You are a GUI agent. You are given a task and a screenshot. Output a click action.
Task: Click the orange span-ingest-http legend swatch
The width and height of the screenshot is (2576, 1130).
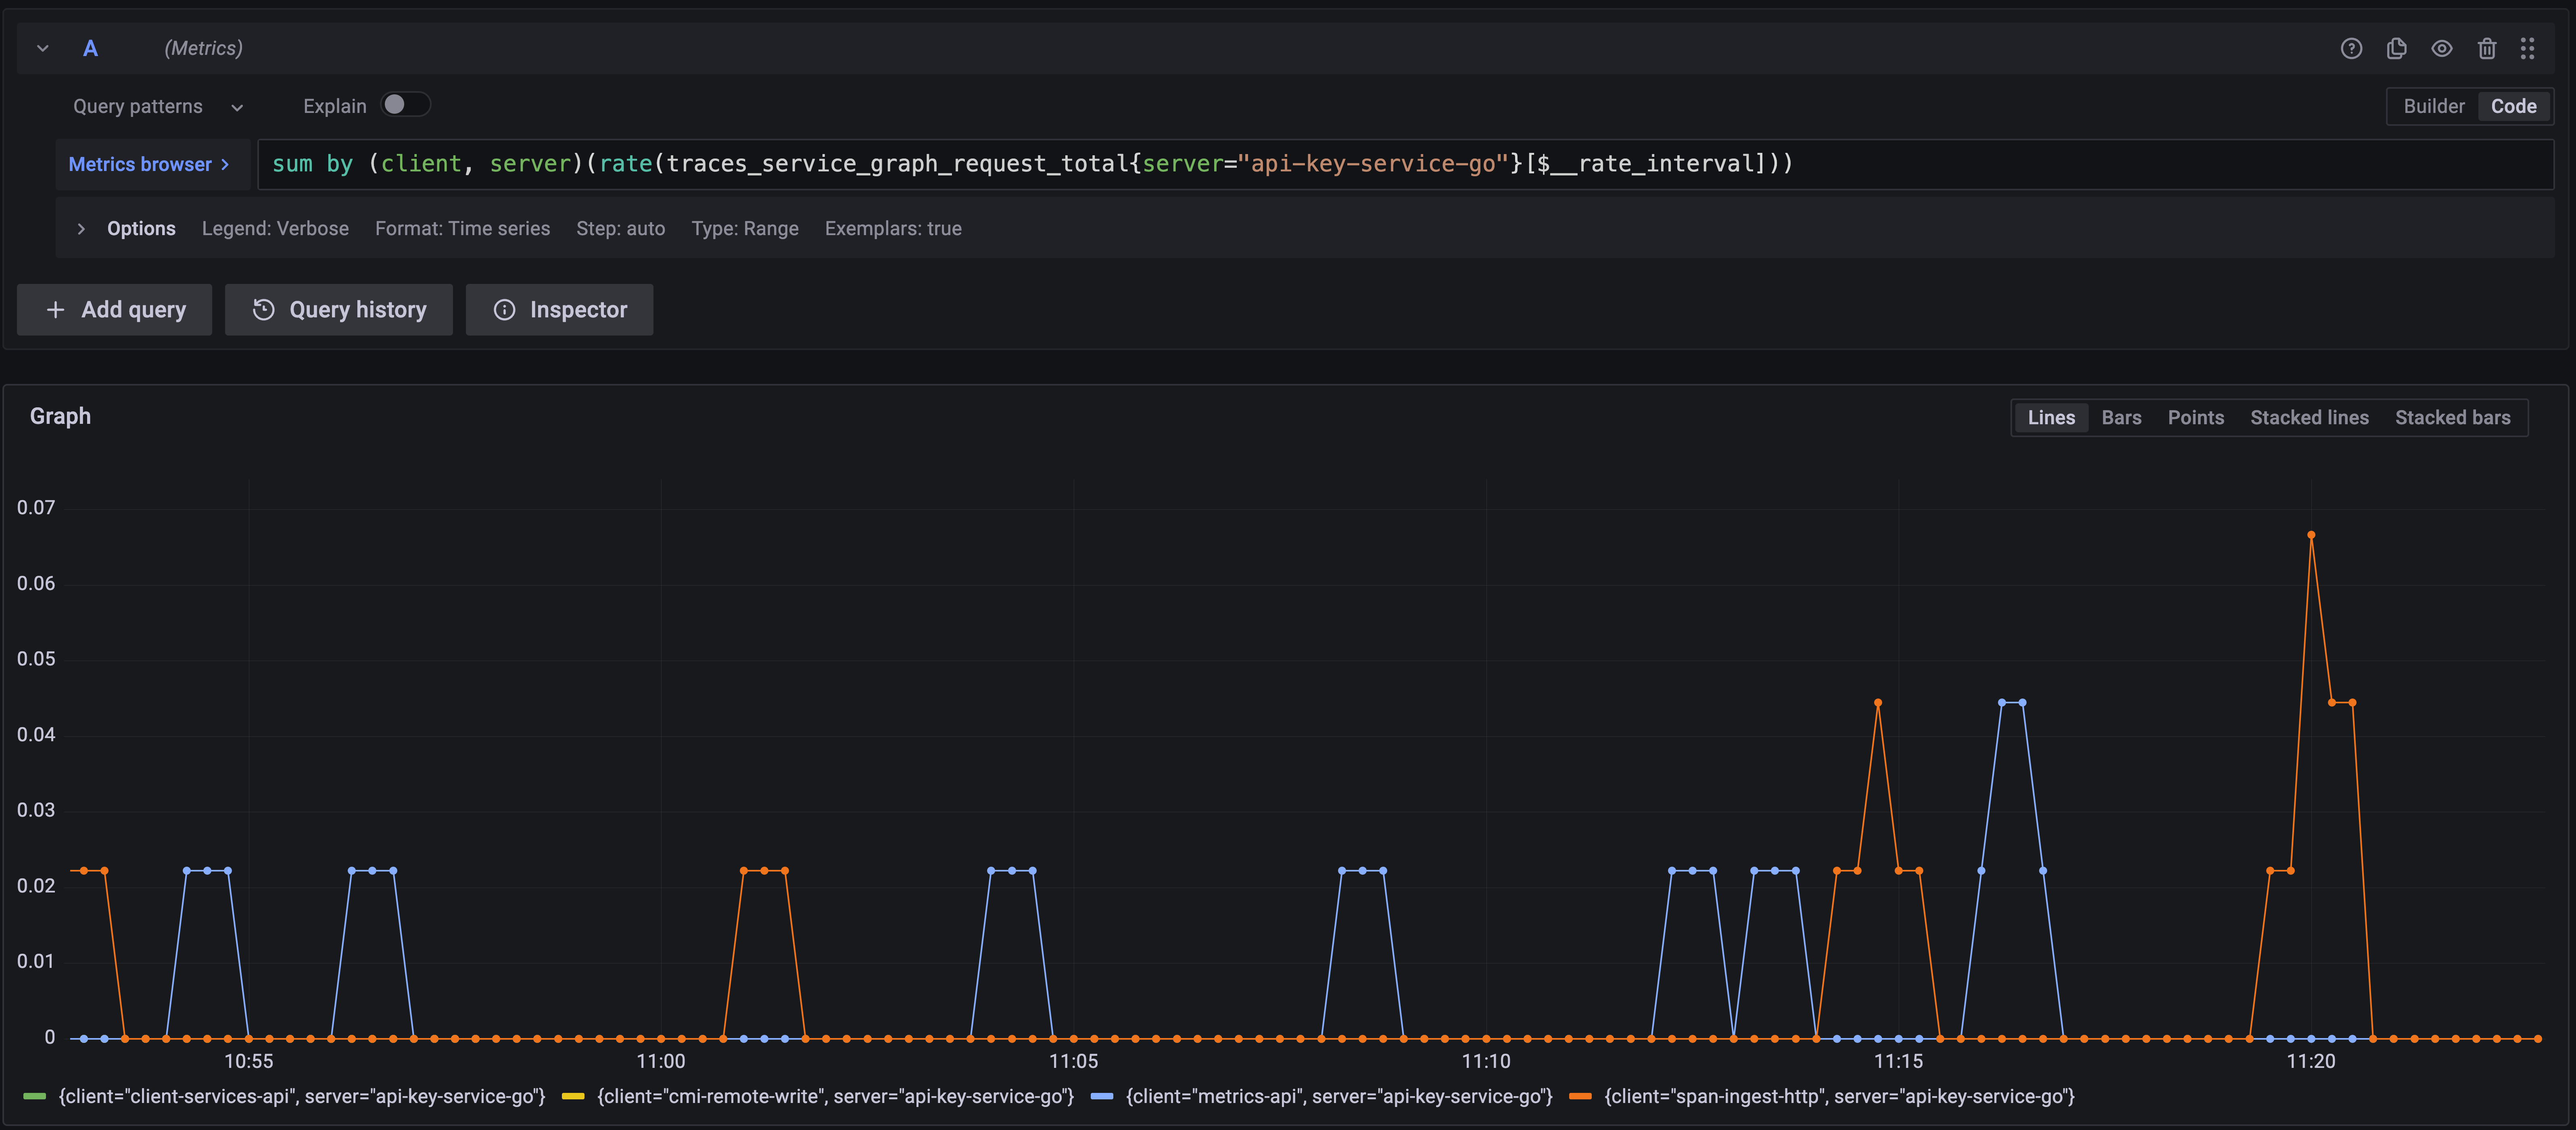[1581, 1097]
